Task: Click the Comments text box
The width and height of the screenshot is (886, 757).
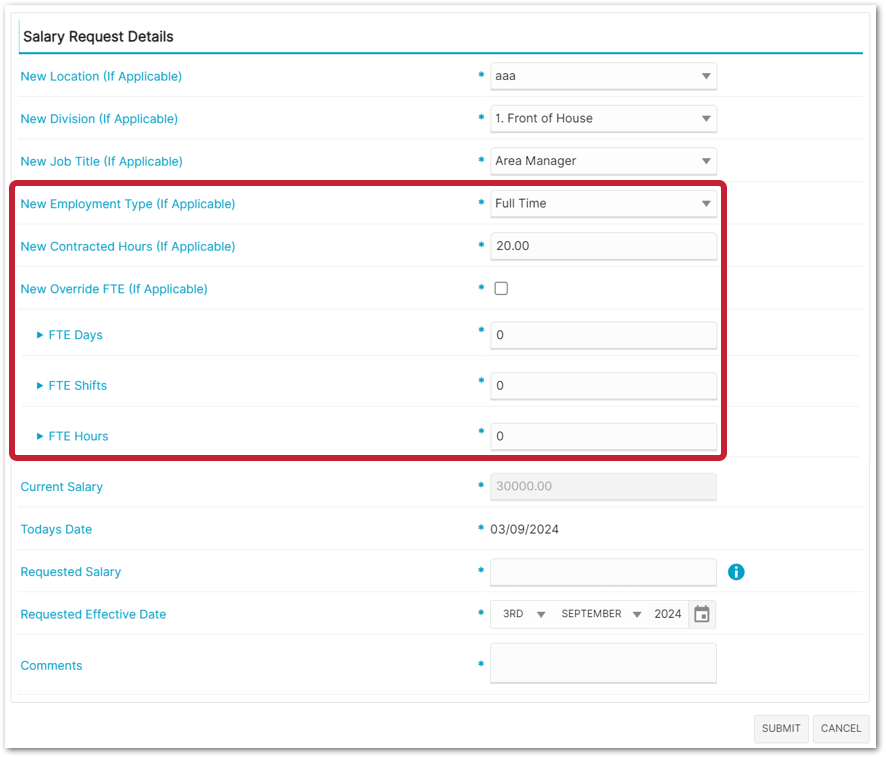Action: tap(603, 663)
